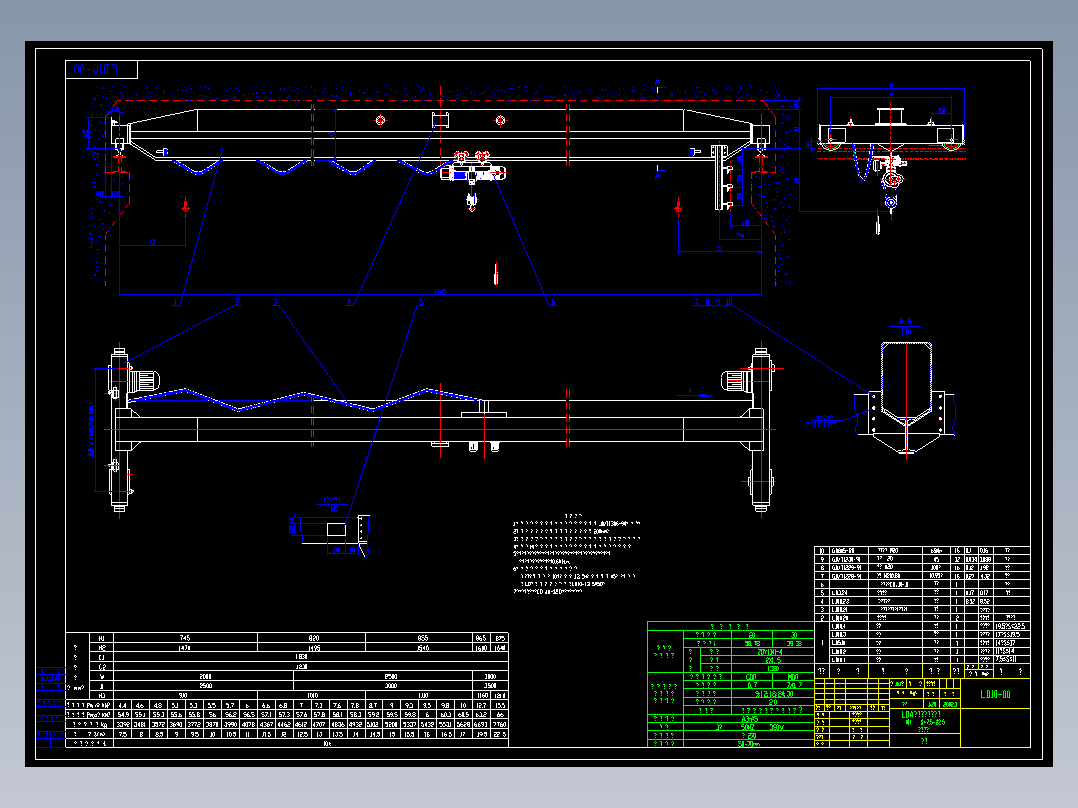Select the 820 cell in the dimension table
The width and height of the screenshot is (1078, 808).
coord(312,638)
